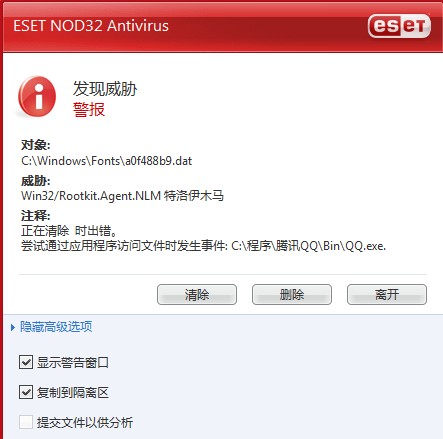Select the Win32/Rootkit.Agent.NLM threat name
Image resolution: width=443 pixels, height=439 pixels.
(x=91, y=195)
